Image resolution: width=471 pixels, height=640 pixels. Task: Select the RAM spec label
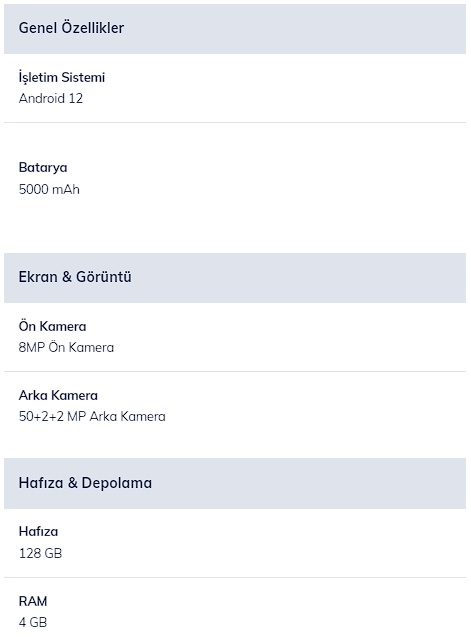click(x=33, y=601)
